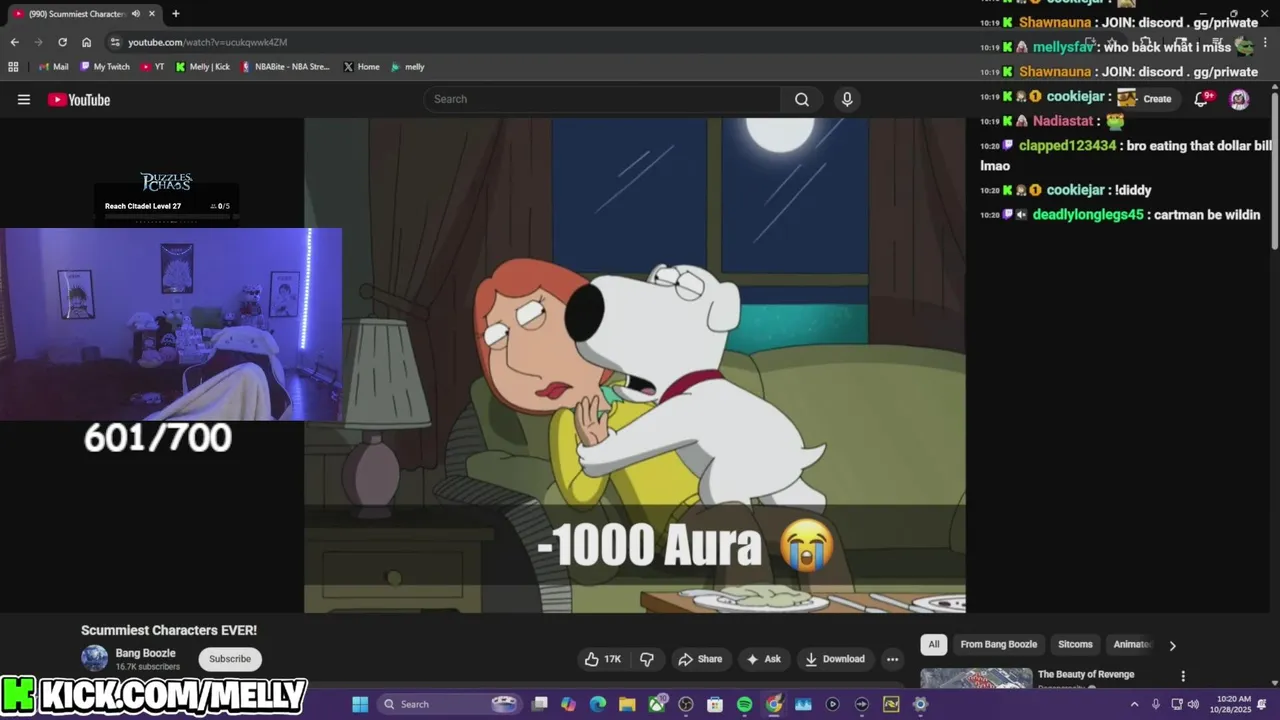
Task: Open File Explorer from the taskbar
Action: tap(627, 704)
